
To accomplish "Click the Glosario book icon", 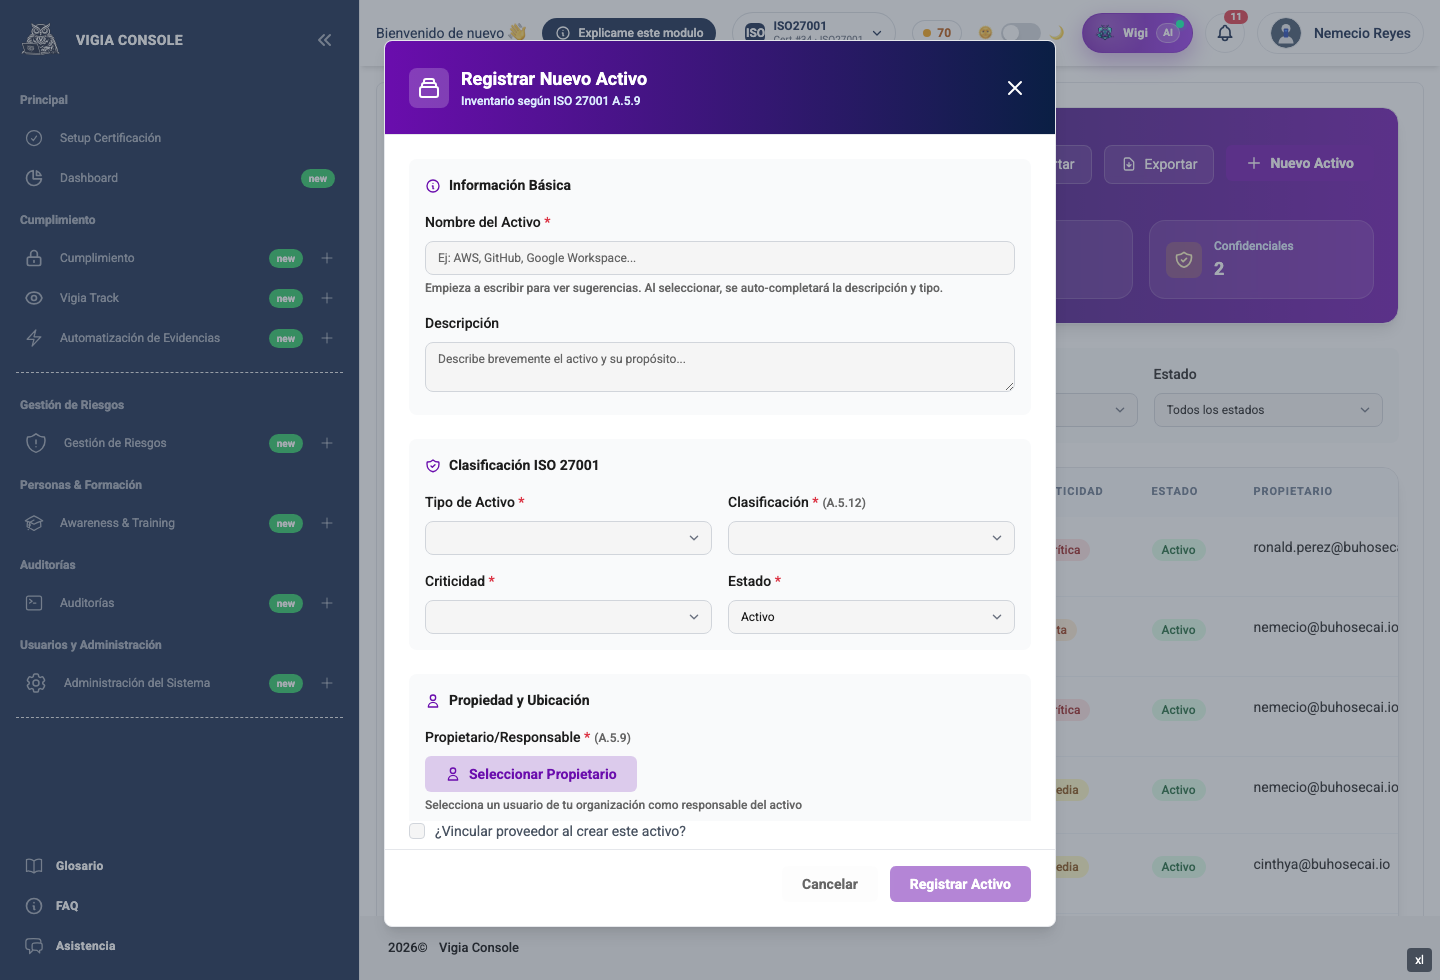I will [34, 866].
